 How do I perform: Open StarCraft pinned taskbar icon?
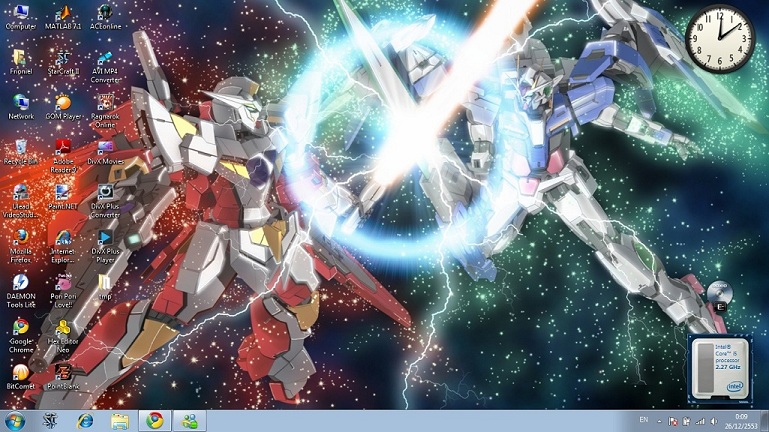[50, 421]
